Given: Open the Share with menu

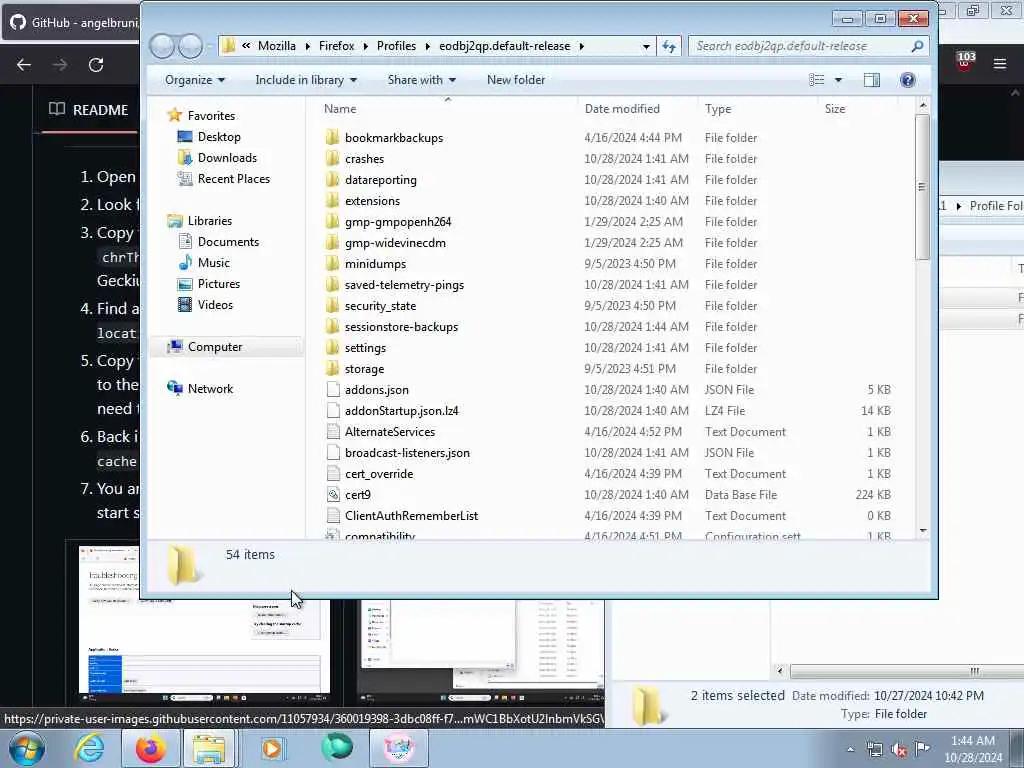Looking at the screenshot, I should tap(421, 80).
